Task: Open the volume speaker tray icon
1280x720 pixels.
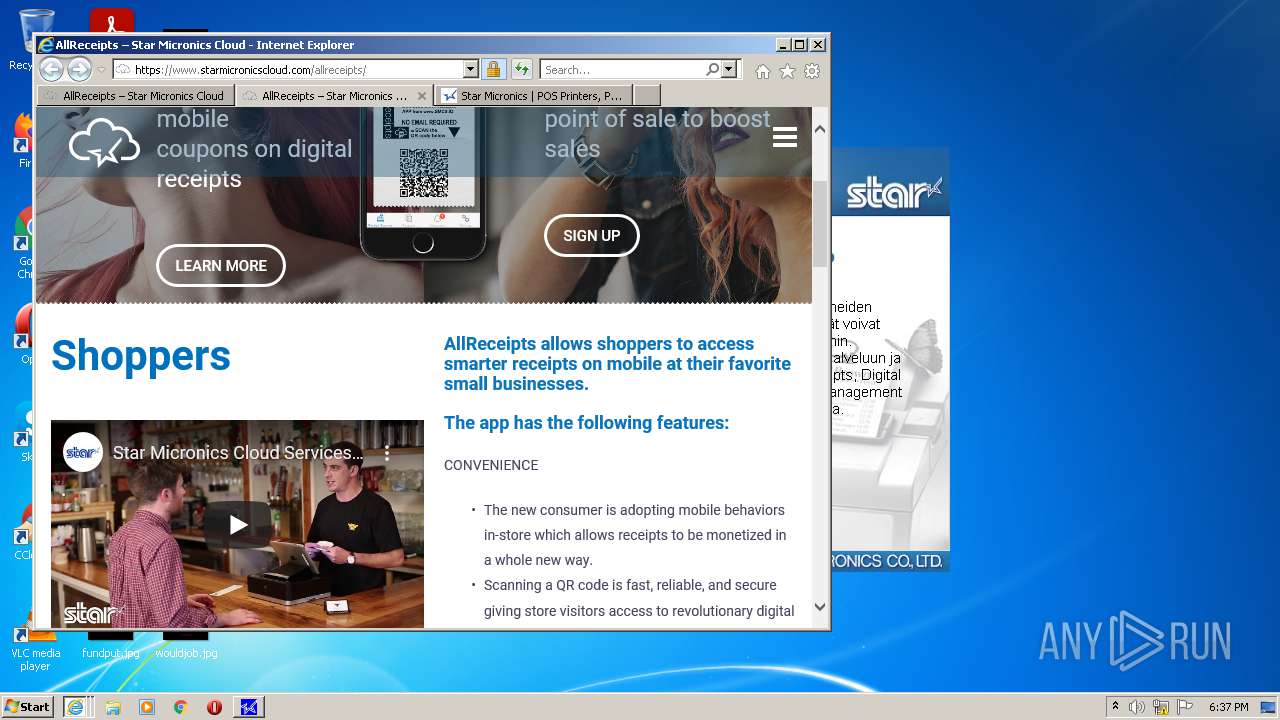Action: [x=1137, y=707]
